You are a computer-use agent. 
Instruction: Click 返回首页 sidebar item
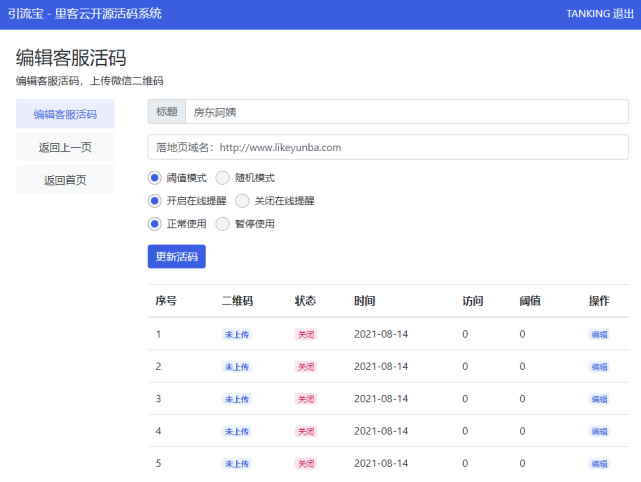65,181
